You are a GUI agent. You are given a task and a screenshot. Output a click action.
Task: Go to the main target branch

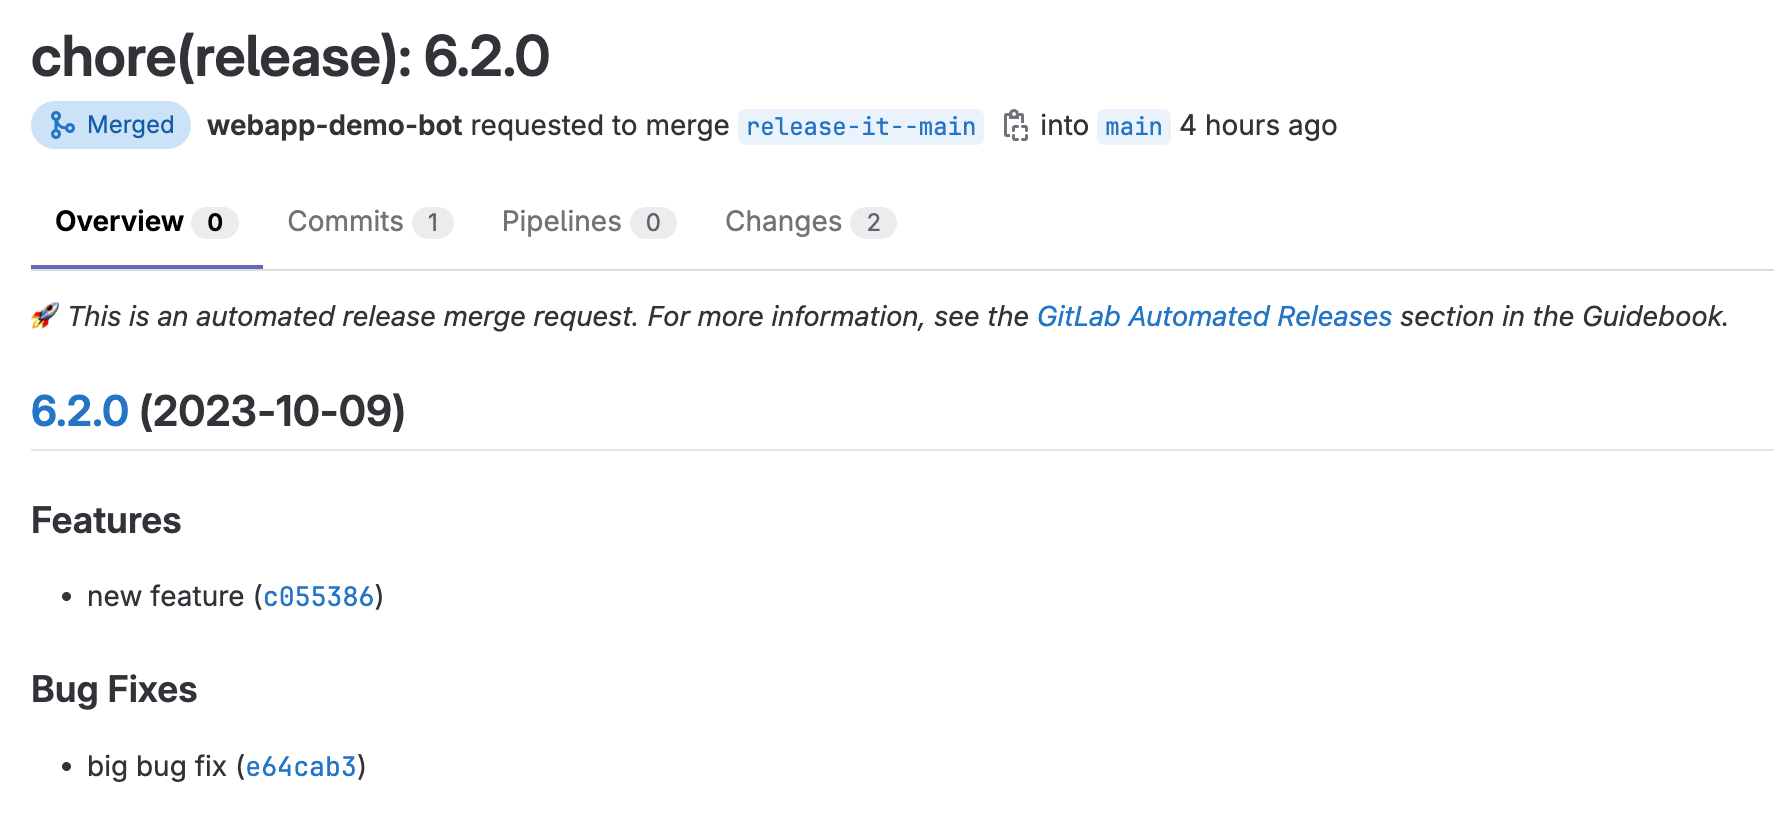(x=1133, y=127)
